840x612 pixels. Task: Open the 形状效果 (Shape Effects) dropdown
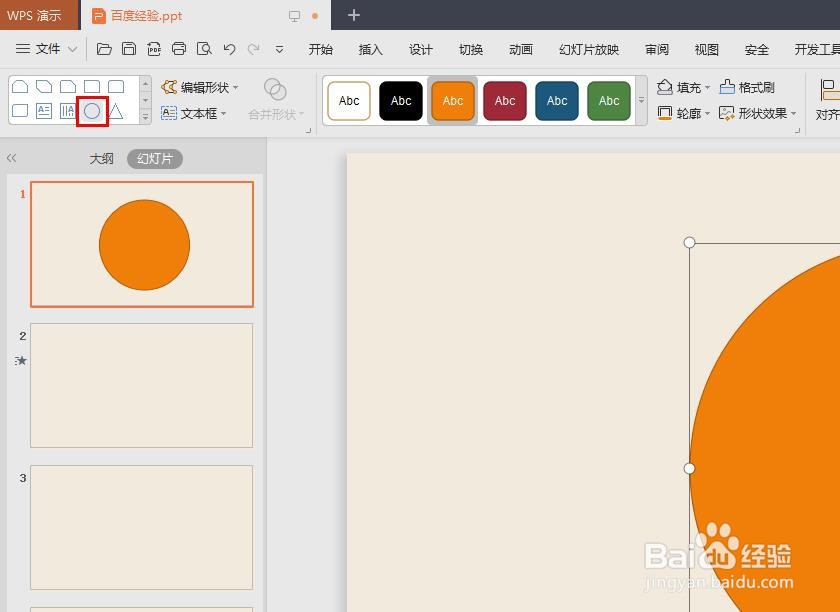click(x=758, y=113)
